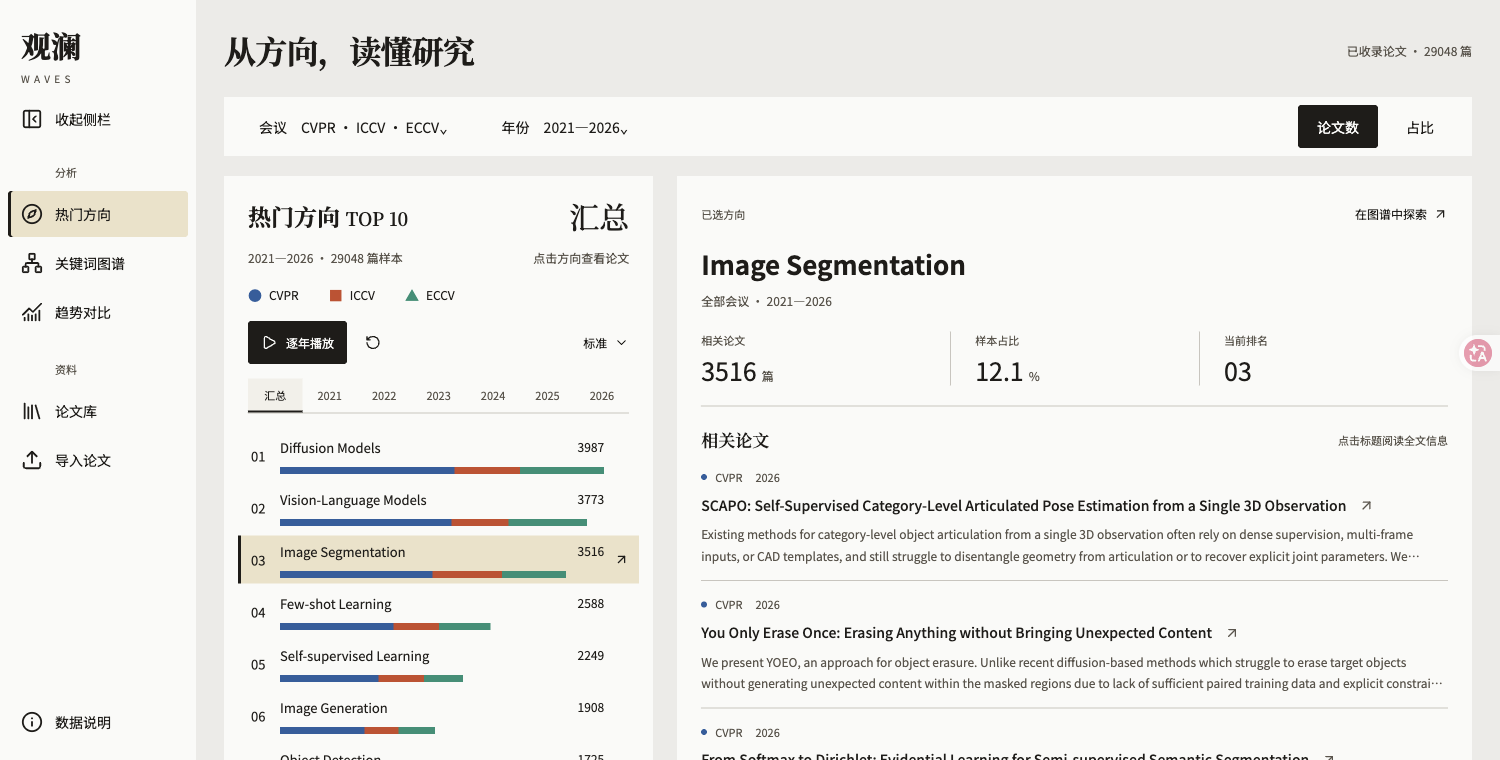Toggle CVPR legend series
The image size is (1500, 760).
tap(273, 295)
